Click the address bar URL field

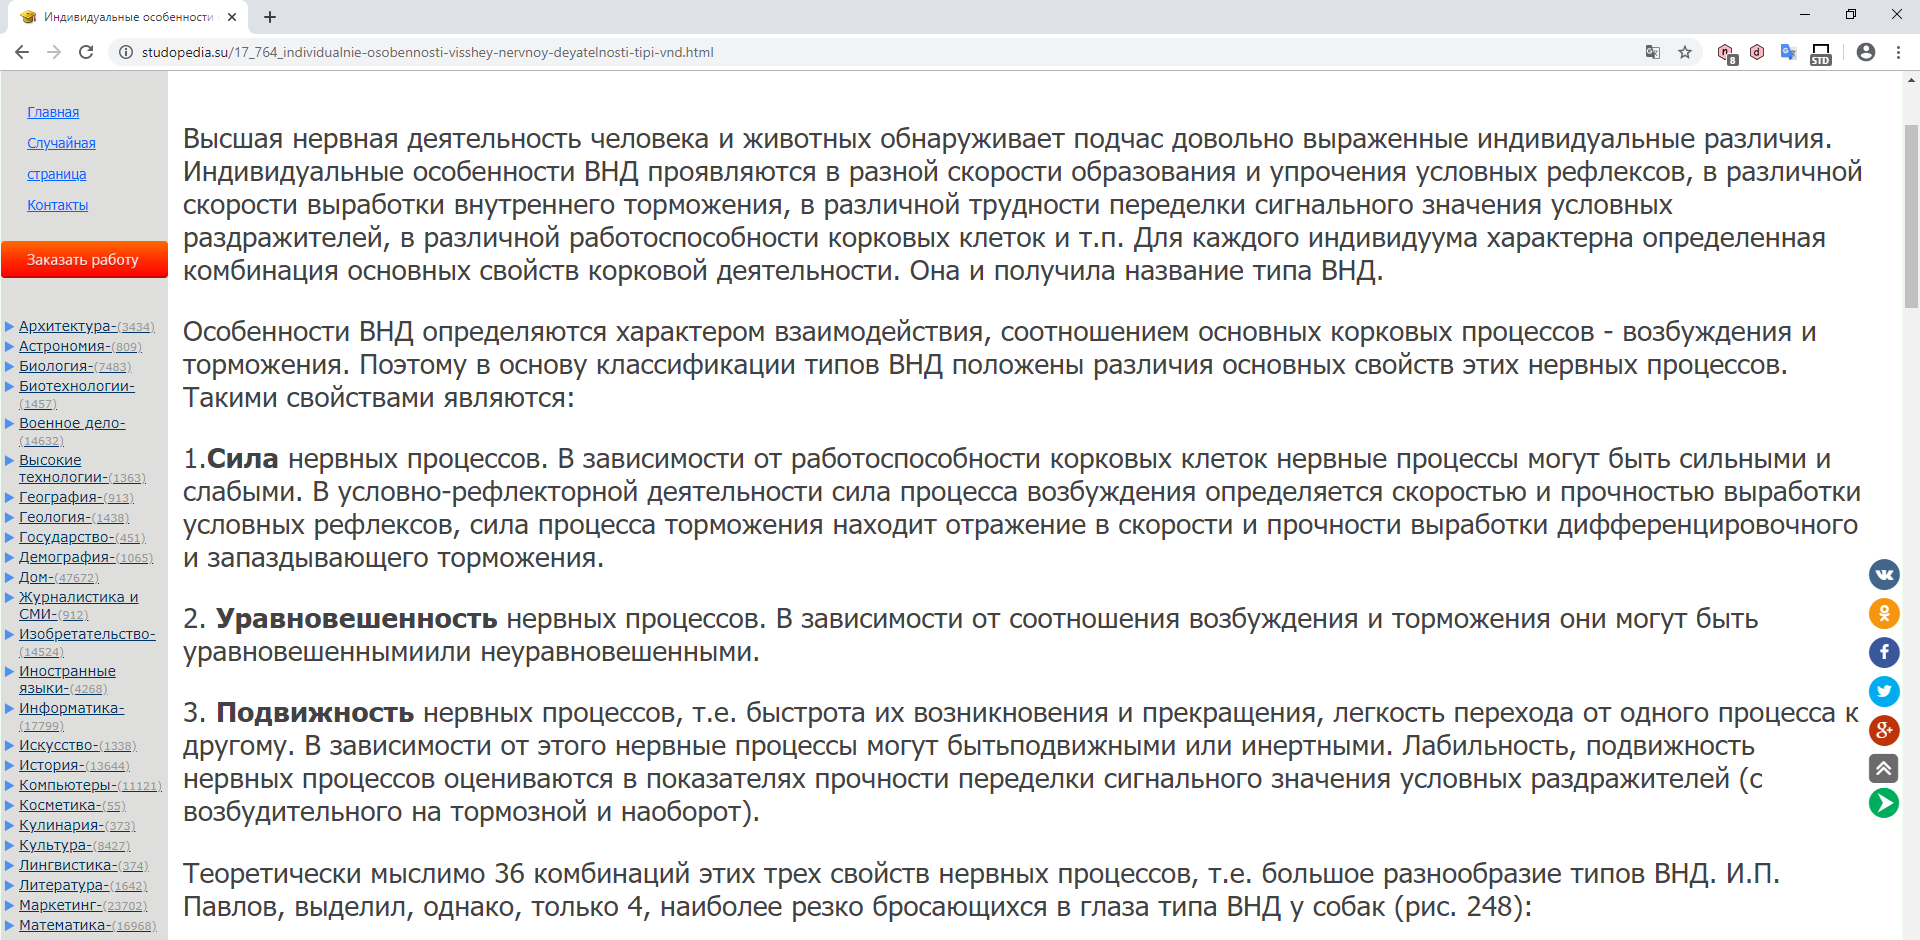(x=880, y=52)
